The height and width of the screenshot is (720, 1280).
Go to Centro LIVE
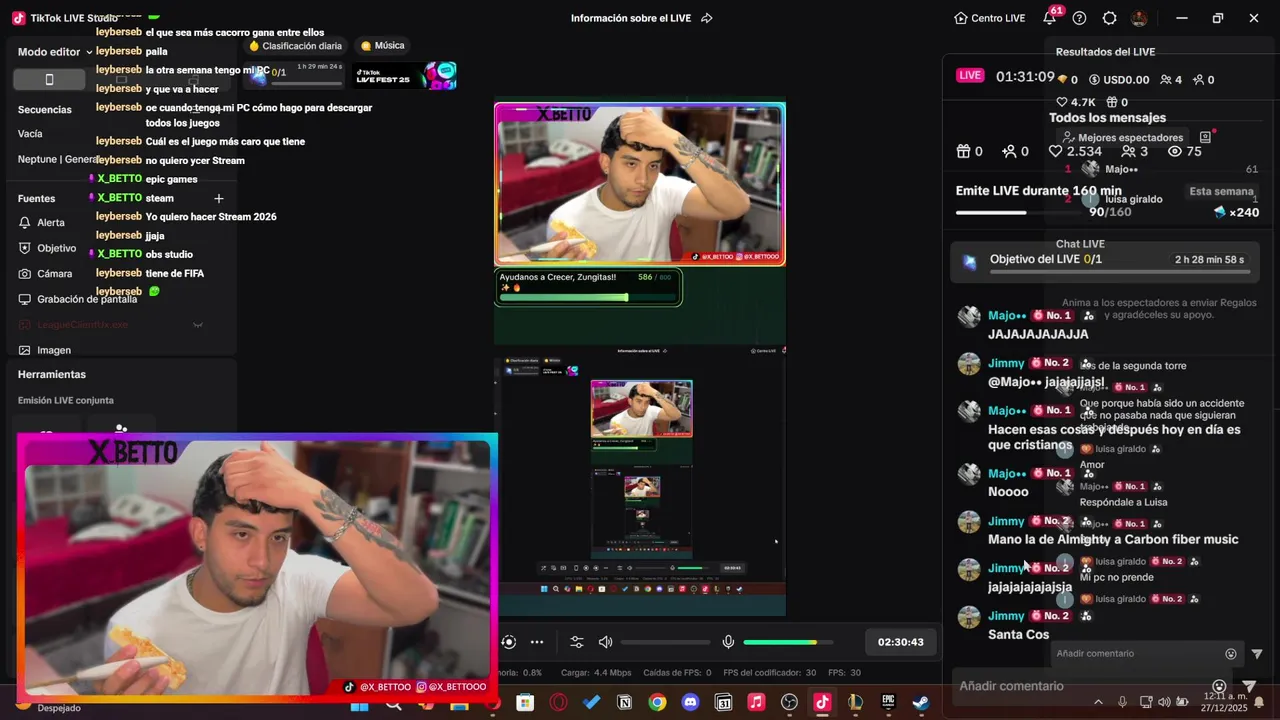coord(989,18)
